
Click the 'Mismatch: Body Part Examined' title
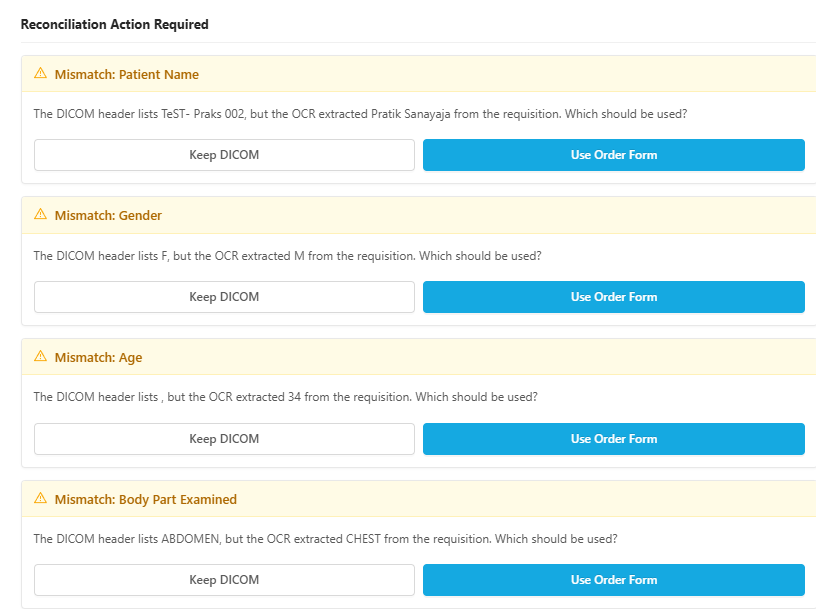pyautogui.click(x=146, y=500)
